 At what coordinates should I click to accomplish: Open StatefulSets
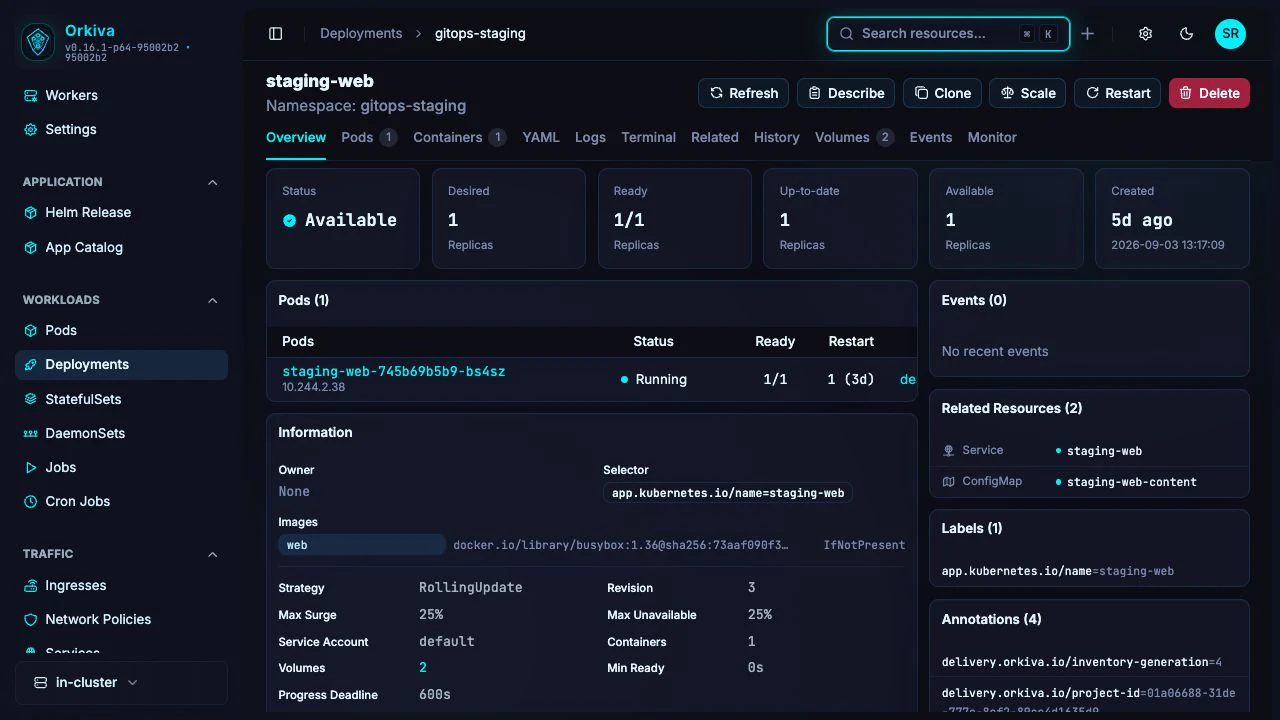point(121,399)
